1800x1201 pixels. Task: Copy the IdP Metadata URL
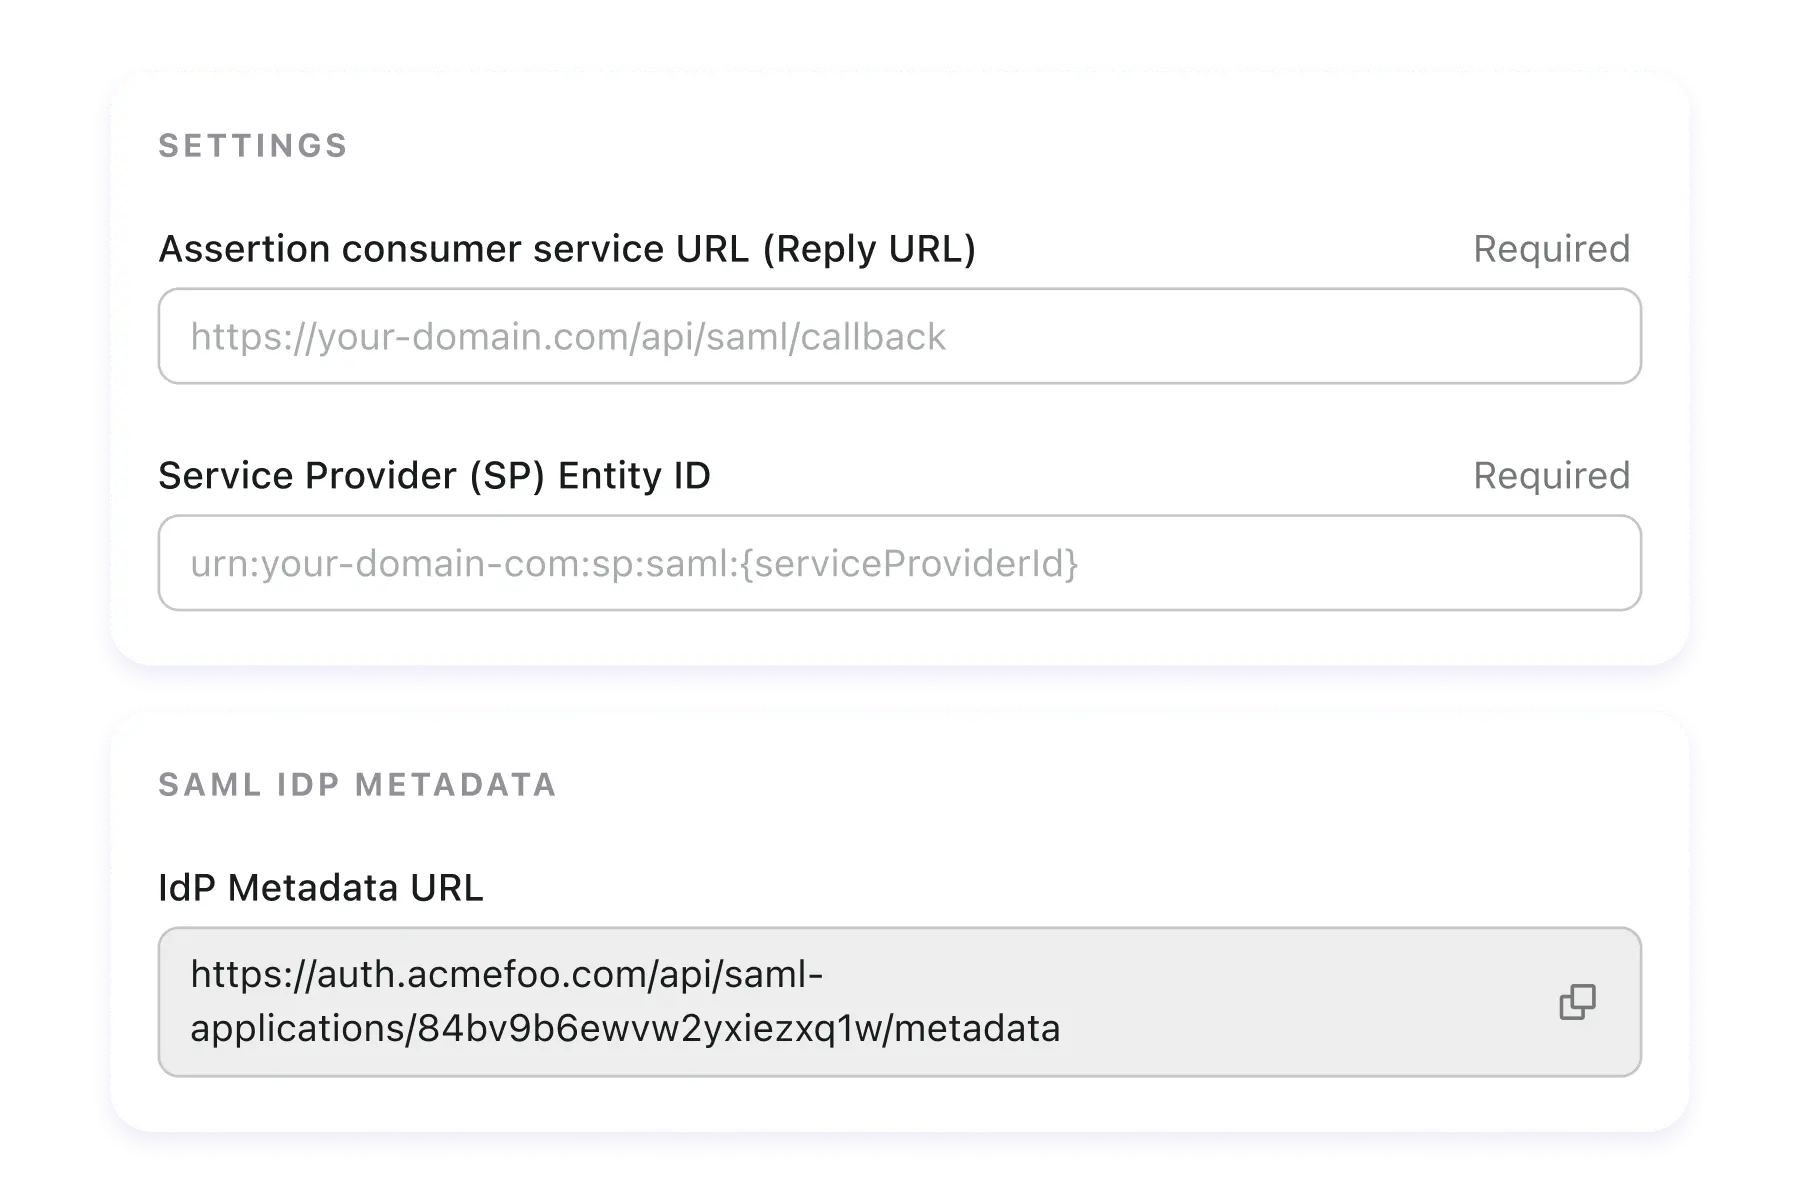click(x=1577, y=1002)
